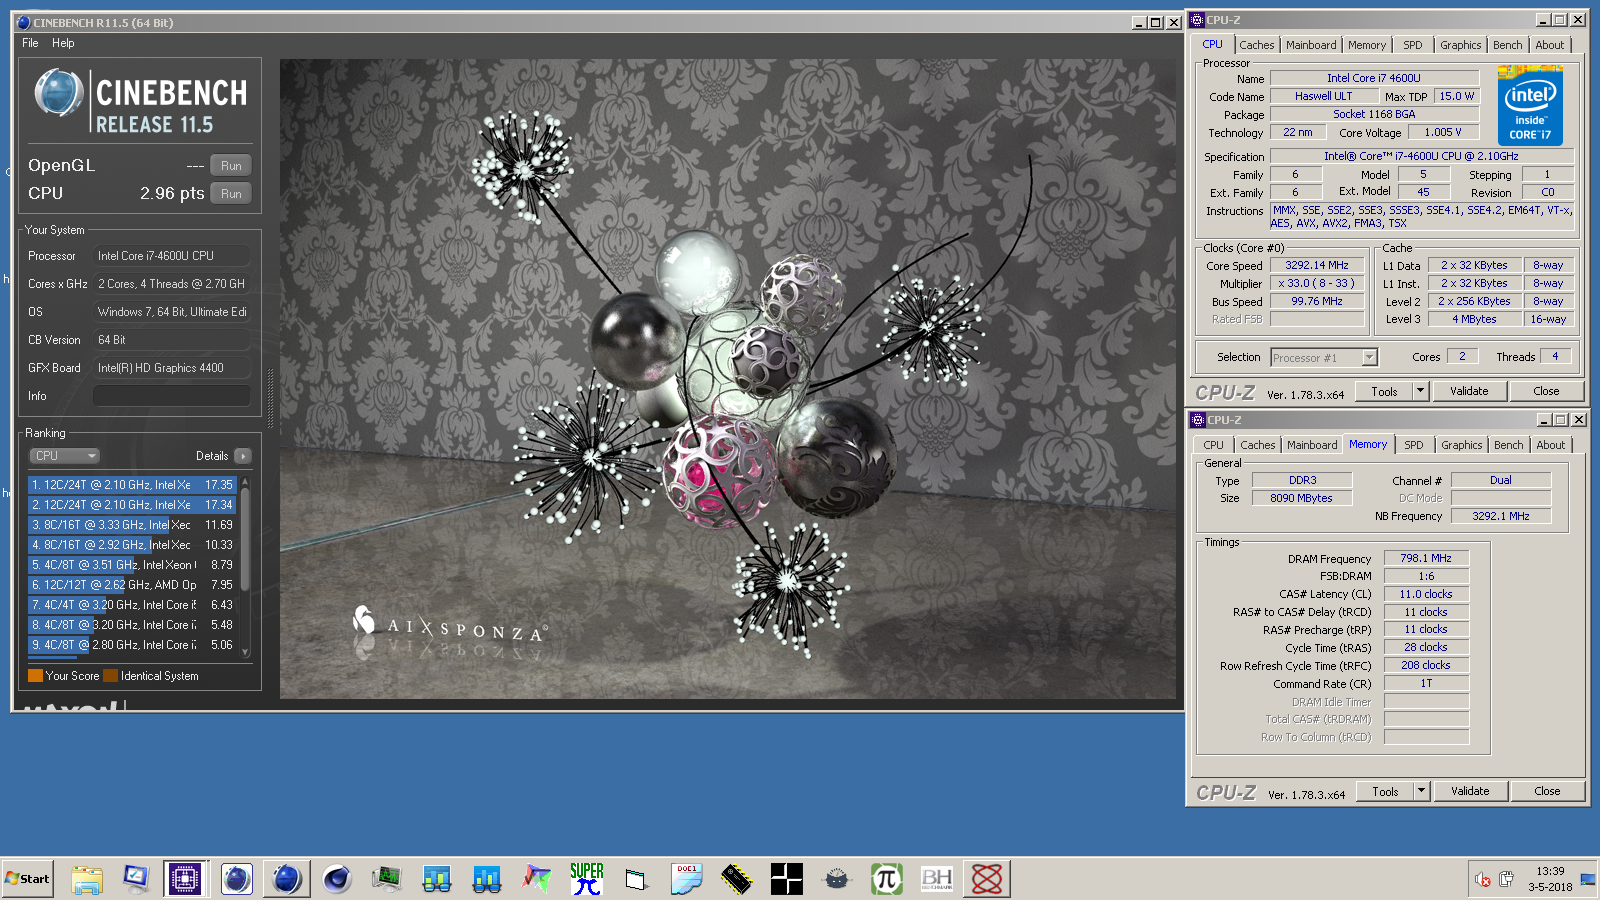Click Validate in the Memory CPU-Z window
The width and height of the screenshot is (1600, 900).
(1470, 791)
